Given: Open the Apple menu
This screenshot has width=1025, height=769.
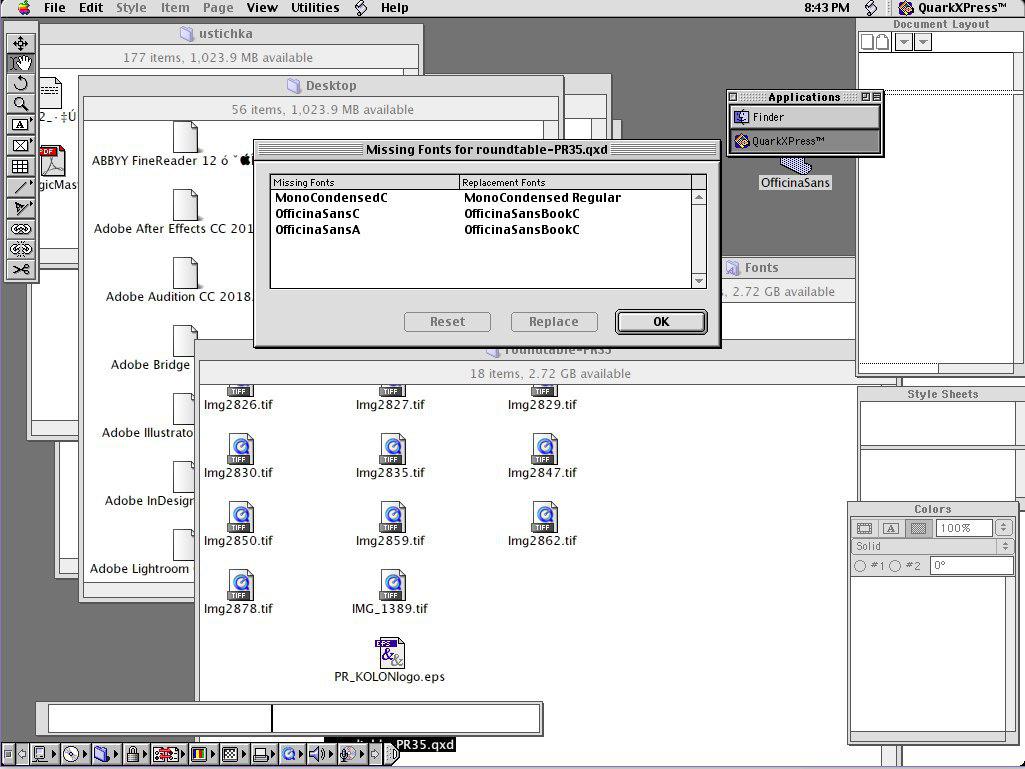Looking at the screenshot, I should pyautogui.click(x=24, y=8).
